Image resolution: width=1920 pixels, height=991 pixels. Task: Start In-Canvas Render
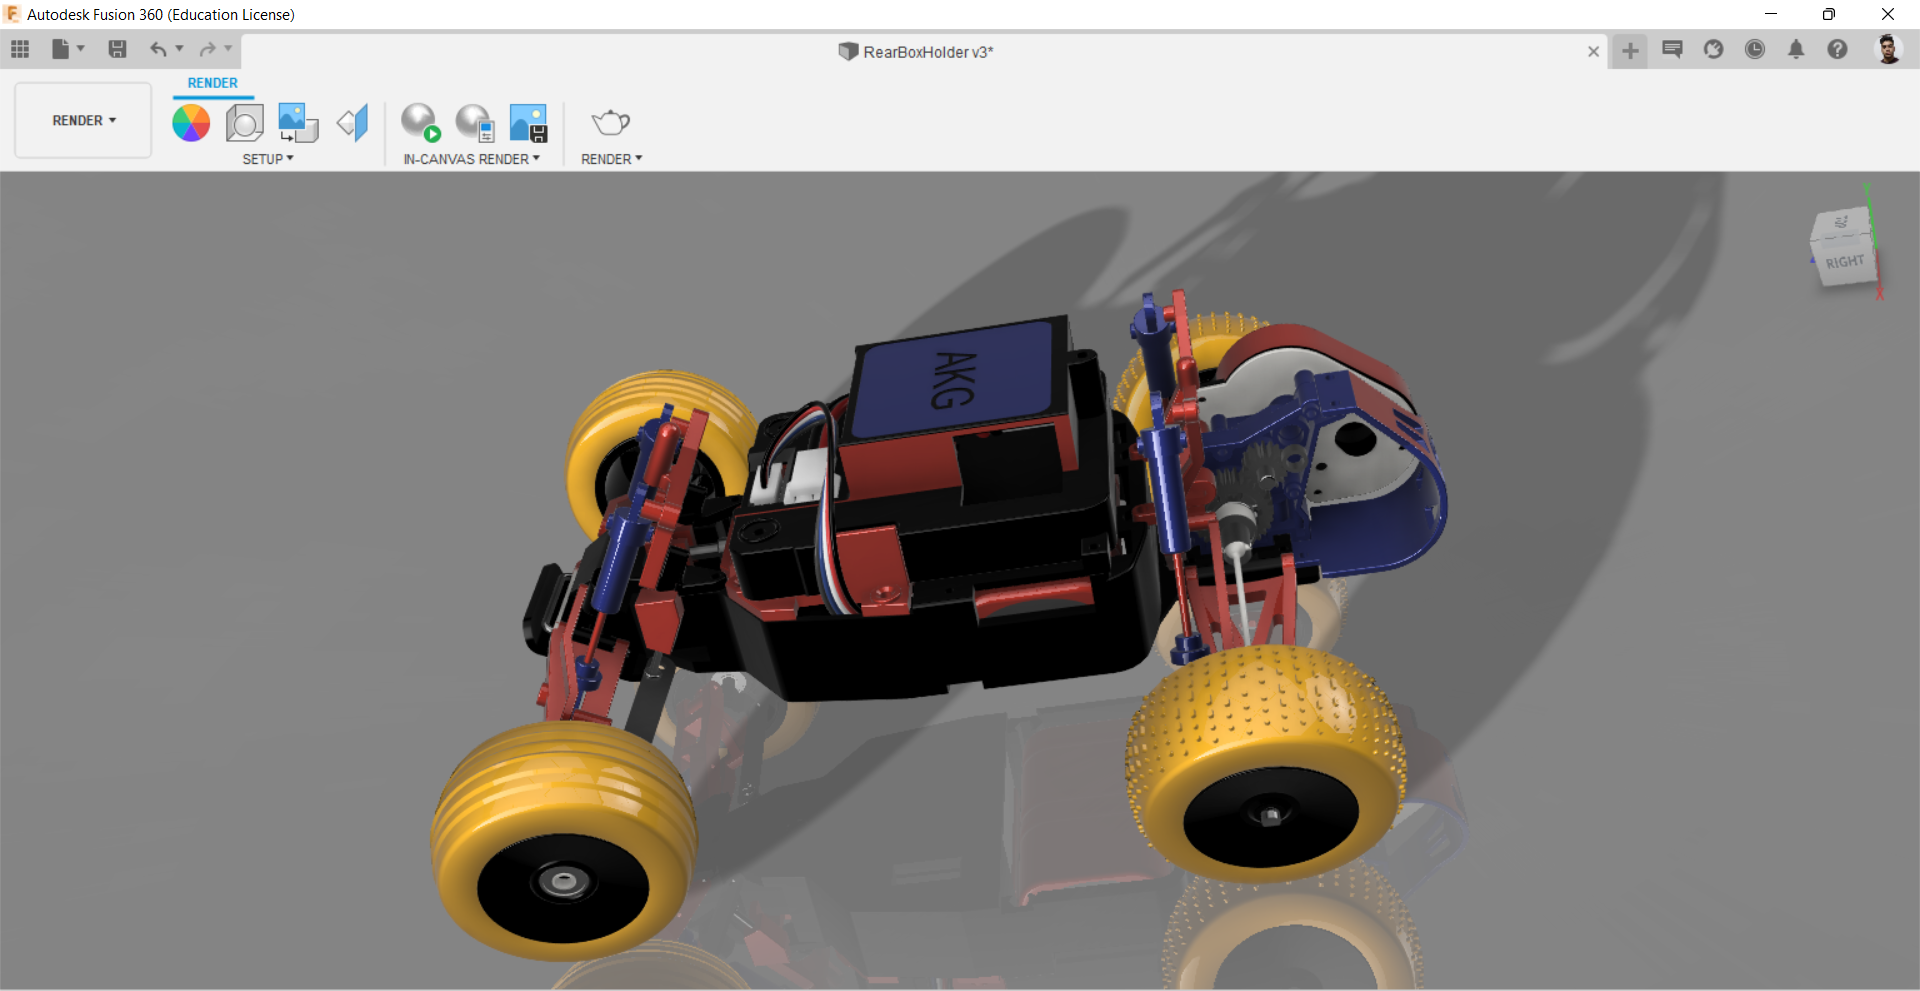pyautogui.click(x=421, y=123)
